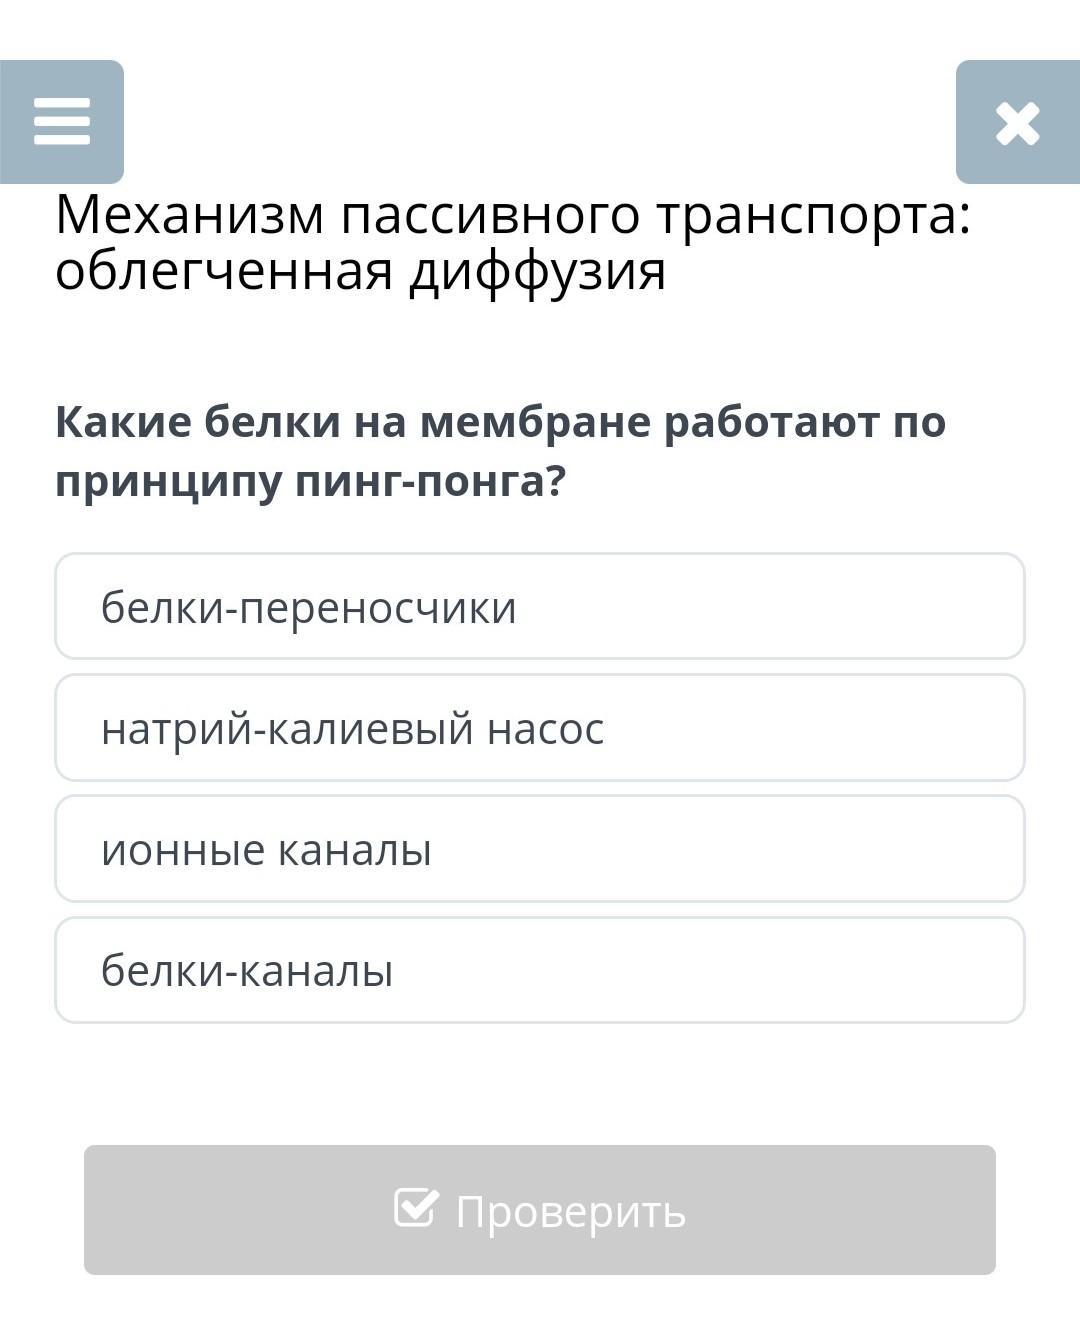Select the answer белки-каналы
The image size is (1080, 1323).
540,970
